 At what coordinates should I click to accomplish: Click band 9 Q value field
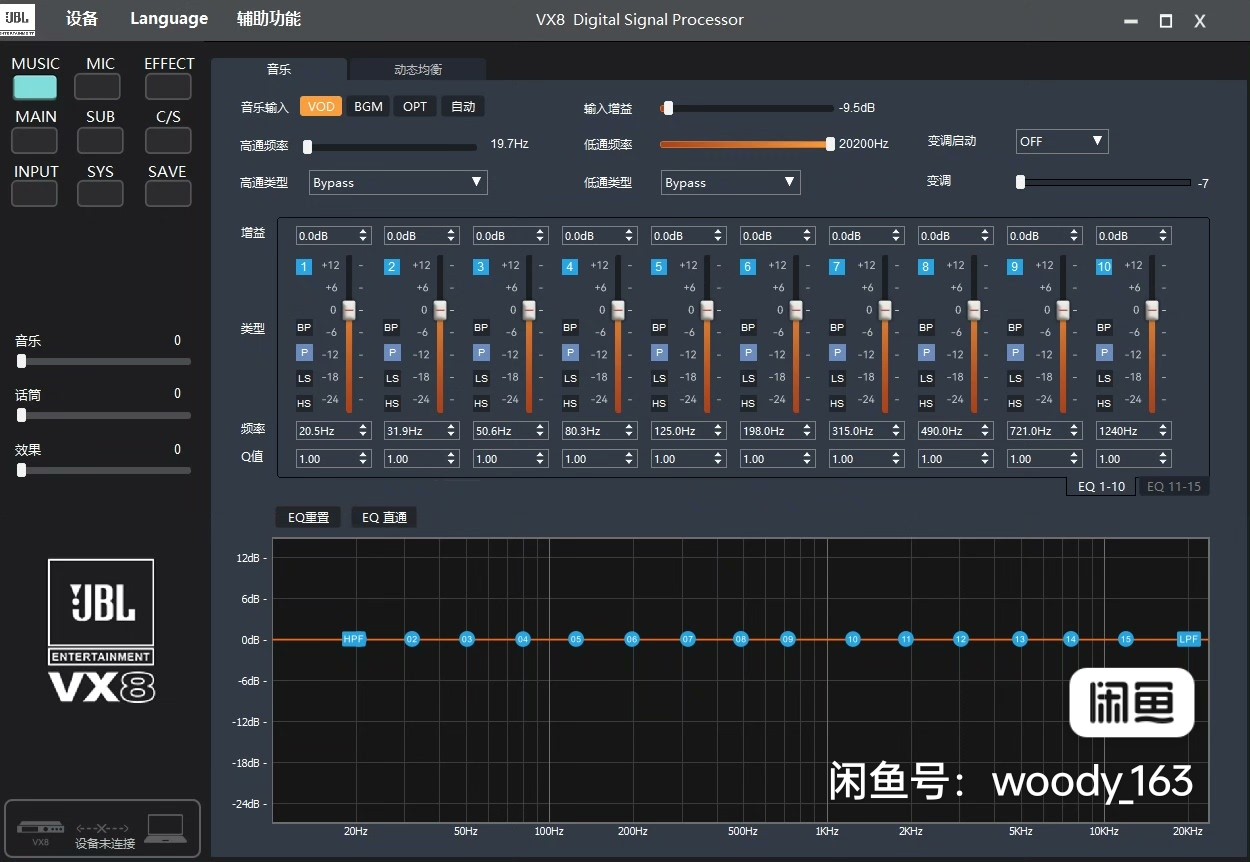pos(1044,459)
